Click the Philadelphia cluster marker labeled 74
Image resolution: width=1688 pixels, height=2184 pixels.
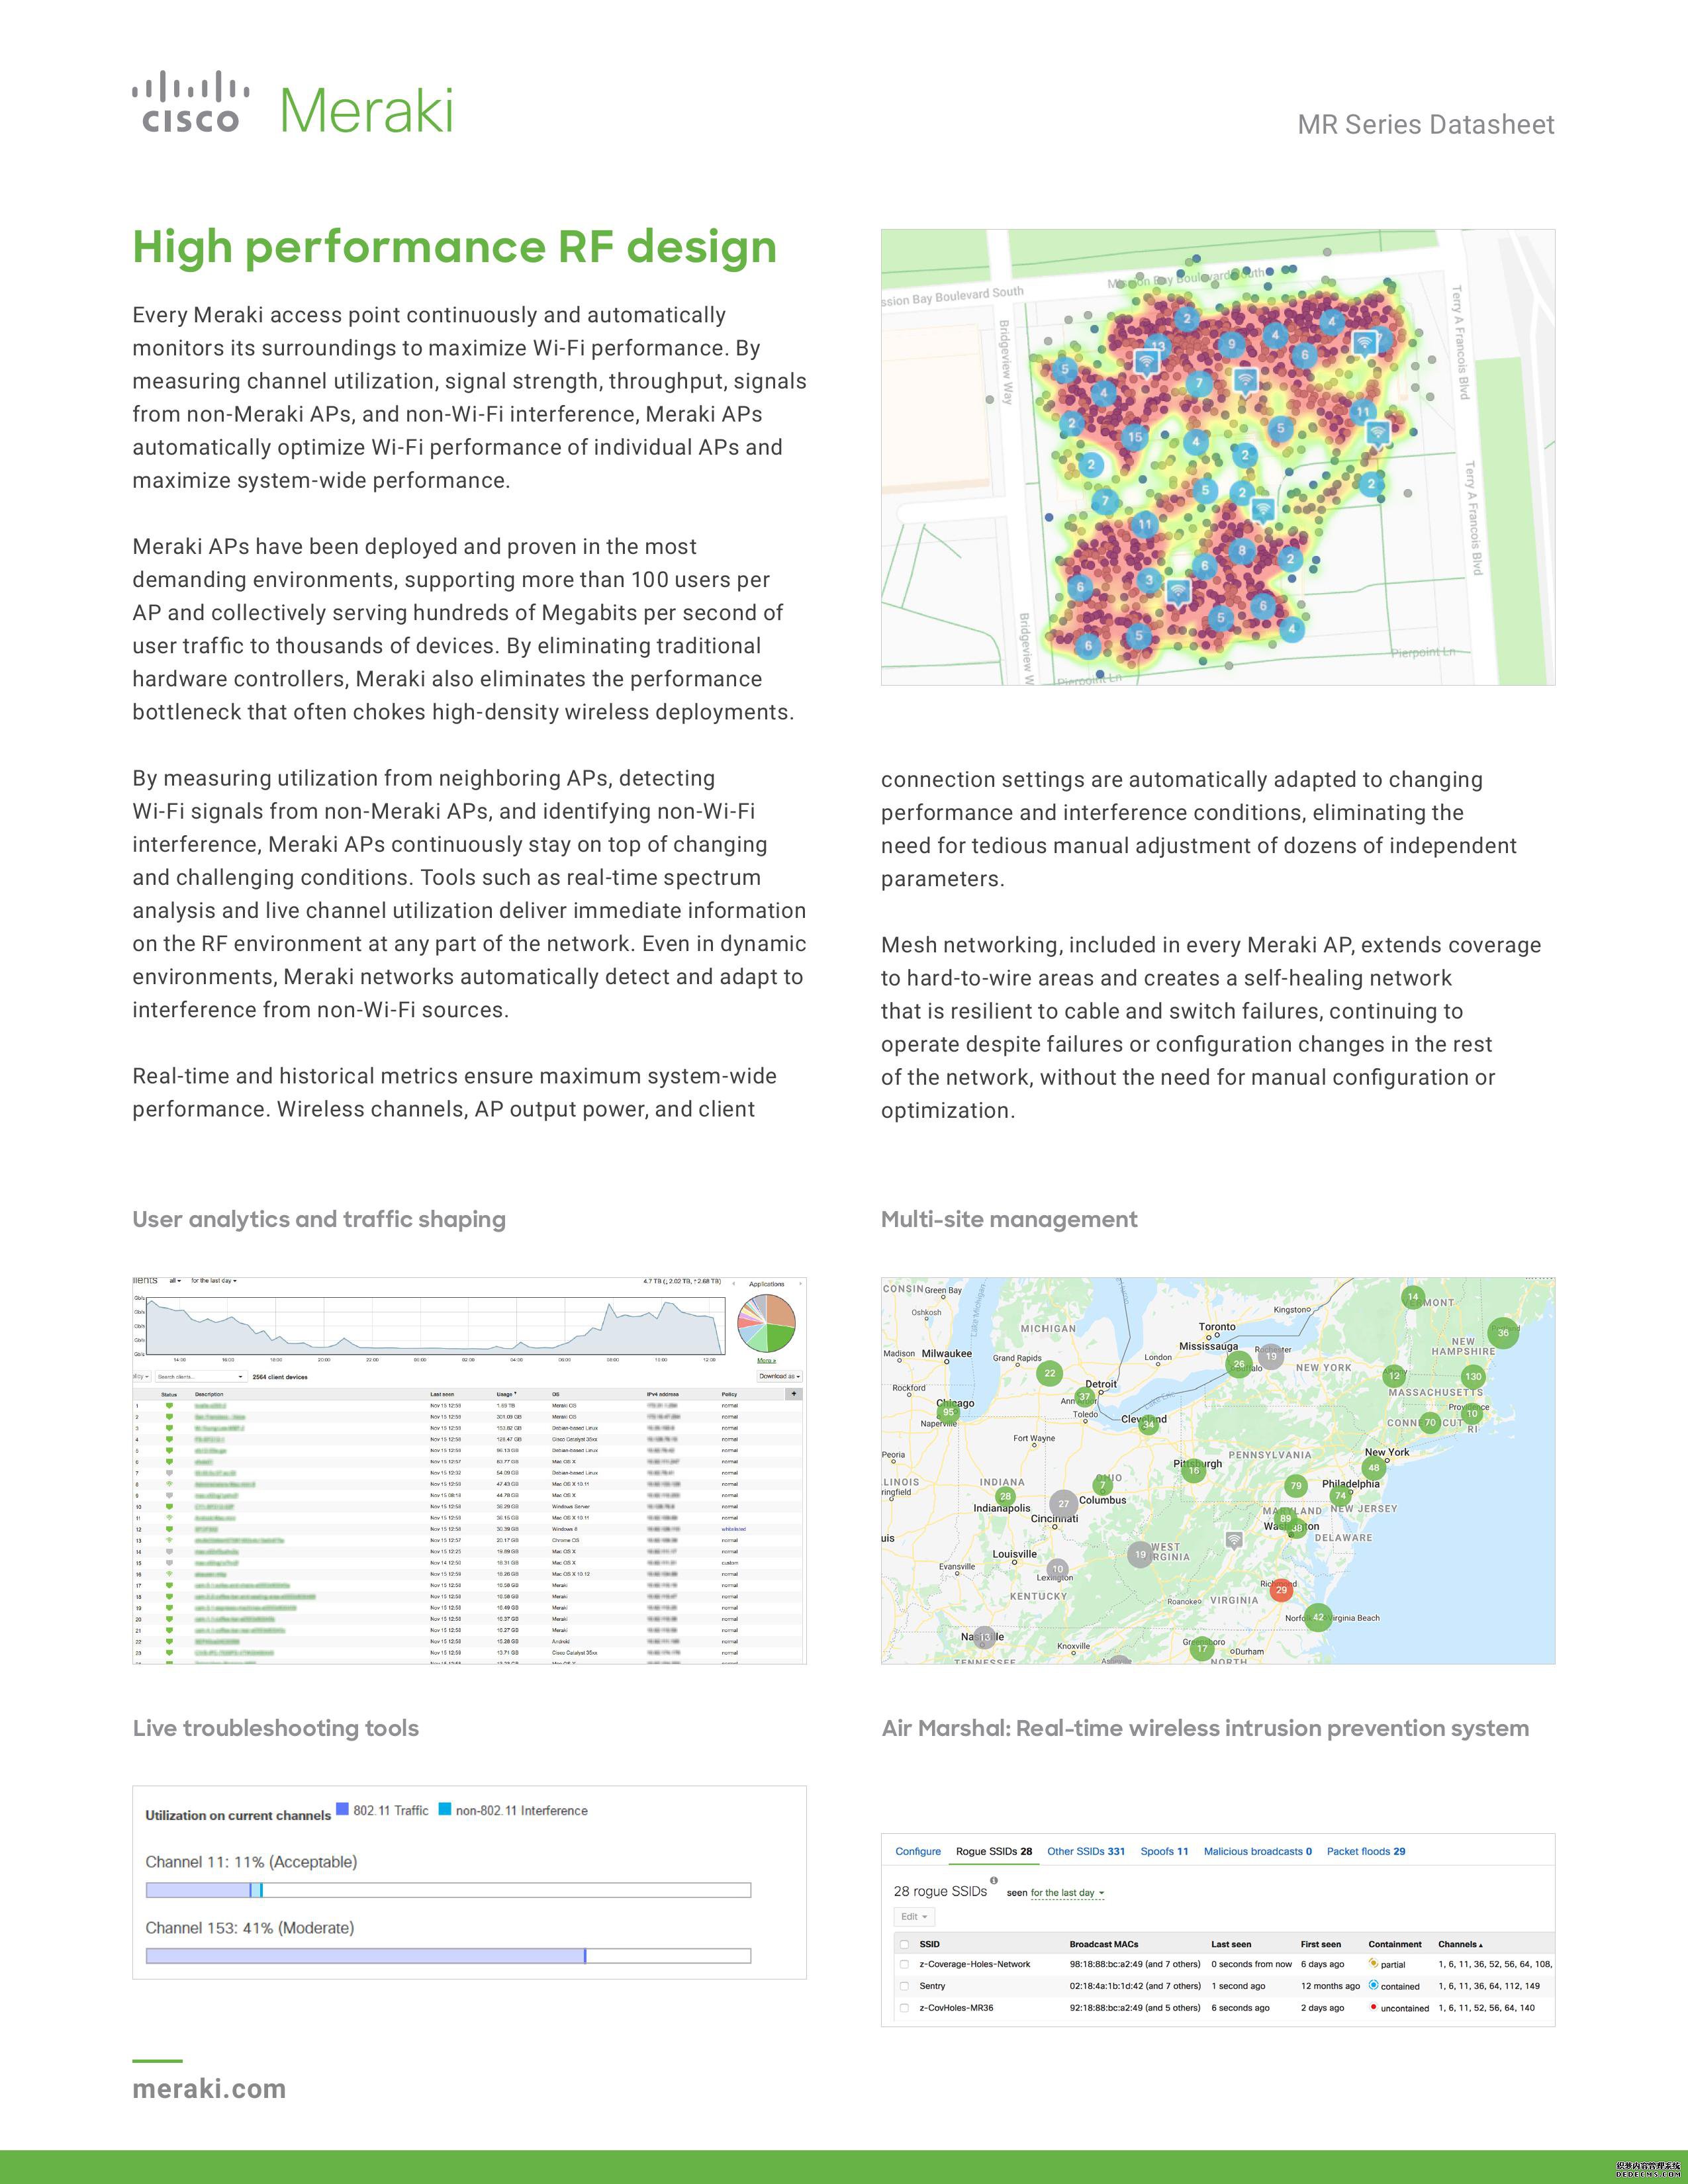1341,1496
